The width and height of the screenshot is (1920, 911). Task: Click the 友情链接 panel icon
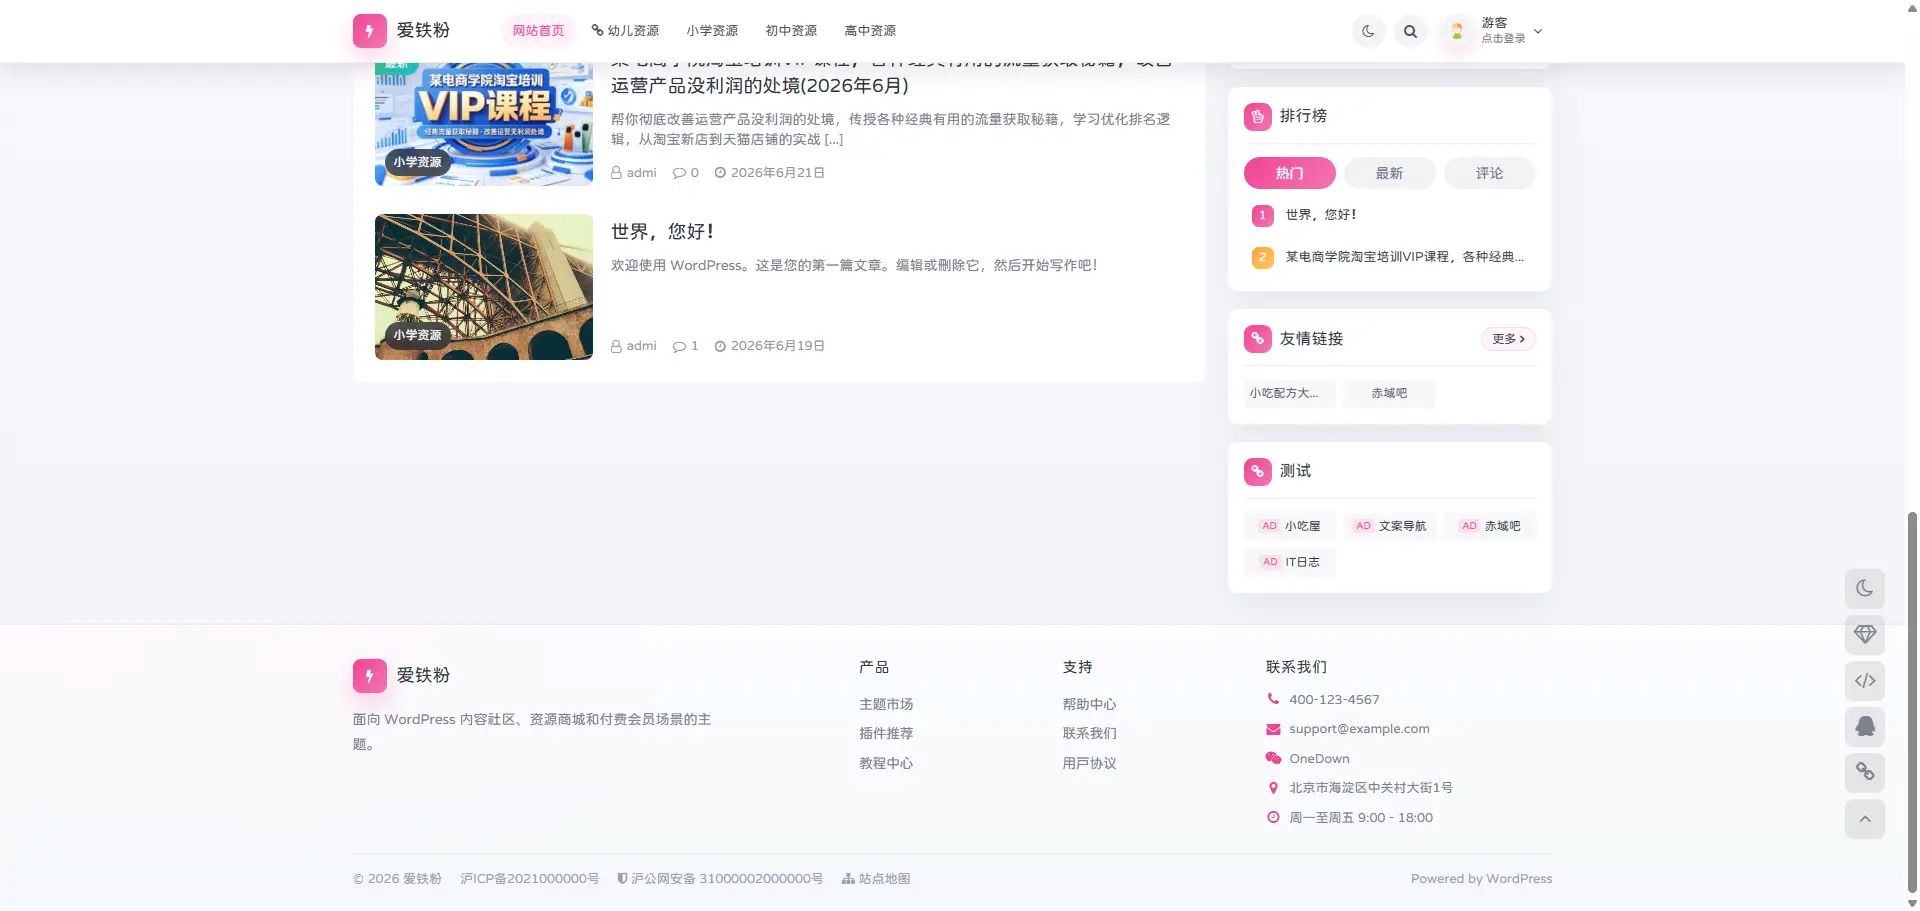(x=1258, y=339)
